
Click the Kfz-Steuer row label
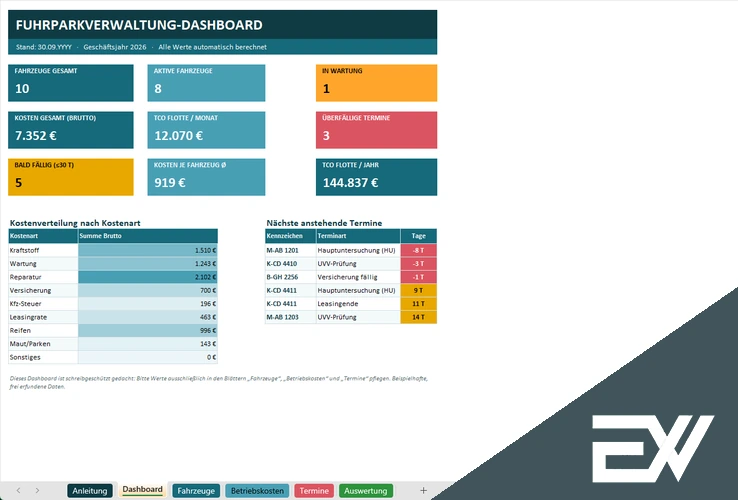pos(25,304)
